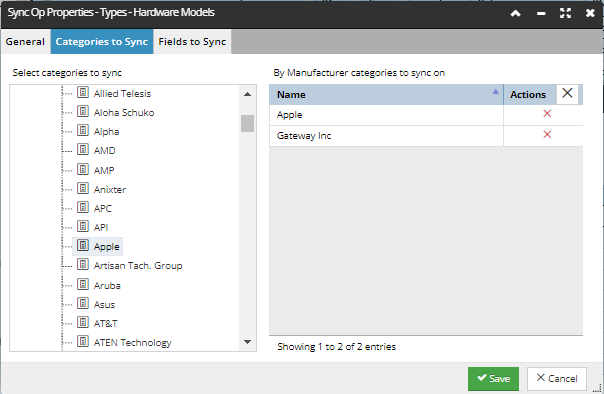Open the General tab
604x394 pixels.
coord(25,42)
